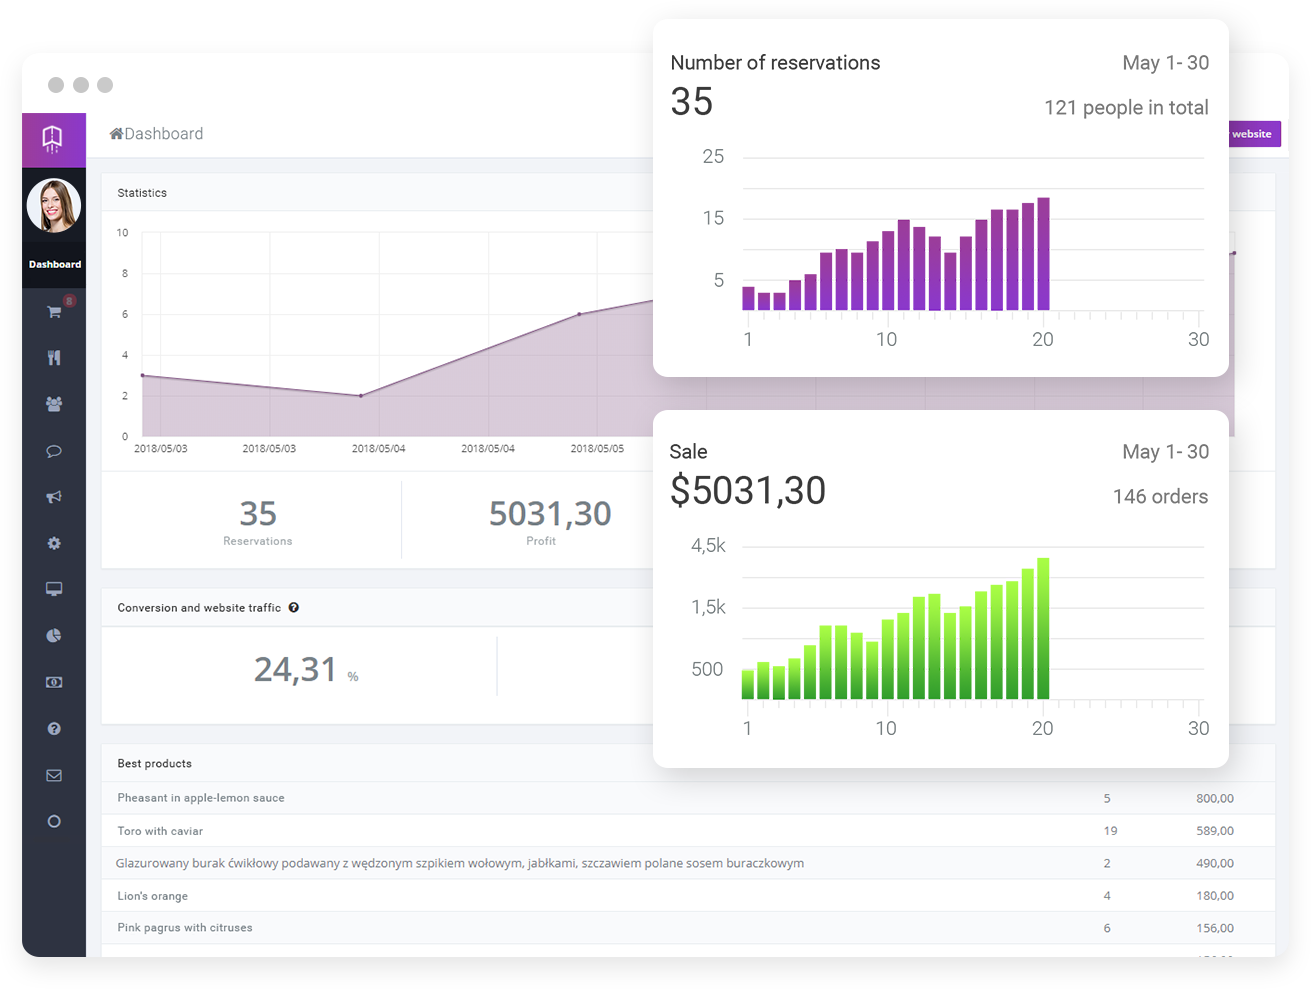The height and width of the screenshot is (989, 1311).
Task: Click the 146 orders label
Action: point(1160,497)
